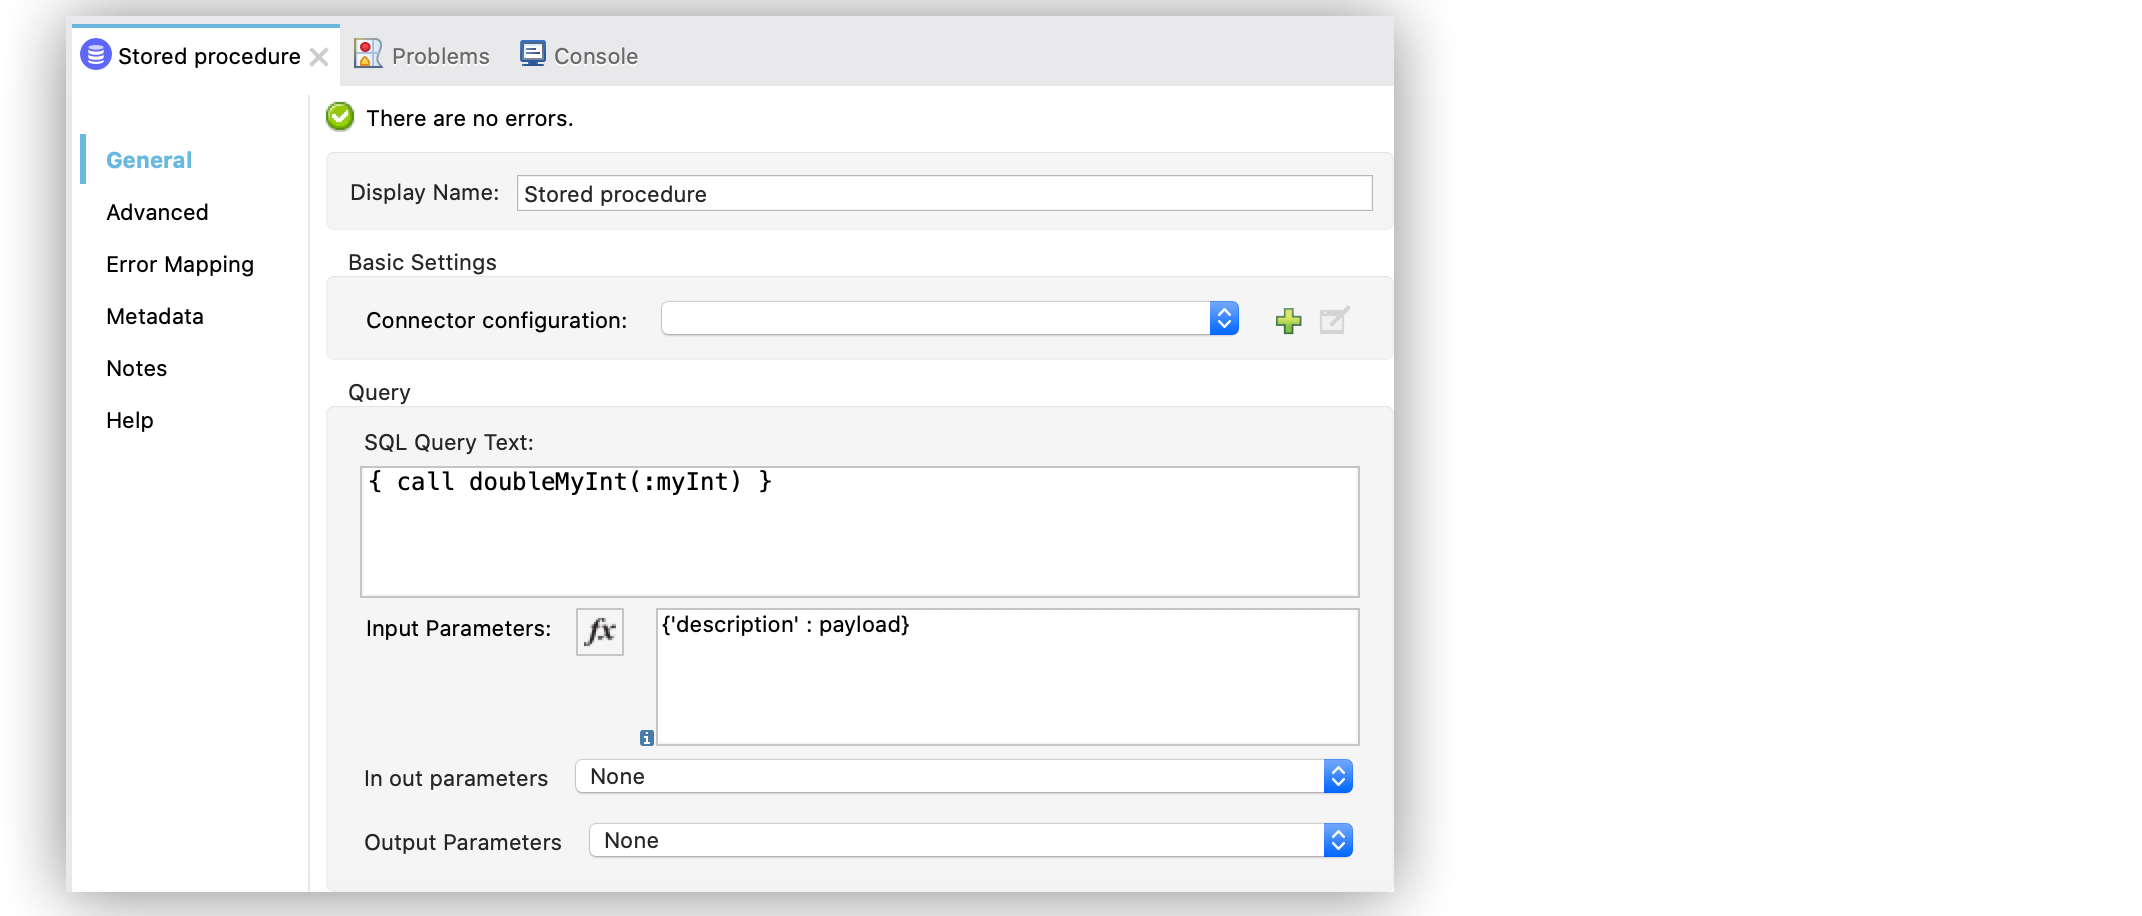2142x916 pixels.
Task: Click the Problems tab icon
Action: 368,54
